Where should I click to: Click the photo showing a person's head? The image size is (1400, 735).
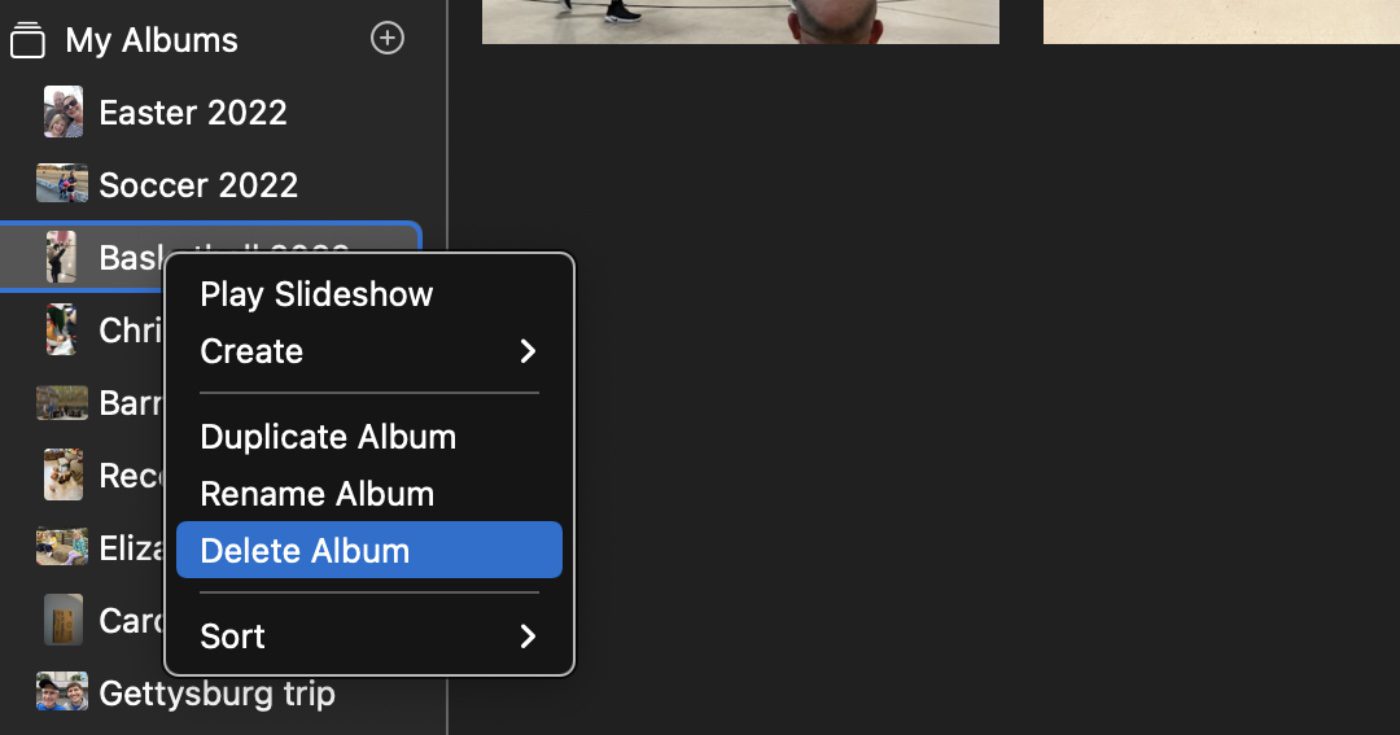(x=740, y=21)
